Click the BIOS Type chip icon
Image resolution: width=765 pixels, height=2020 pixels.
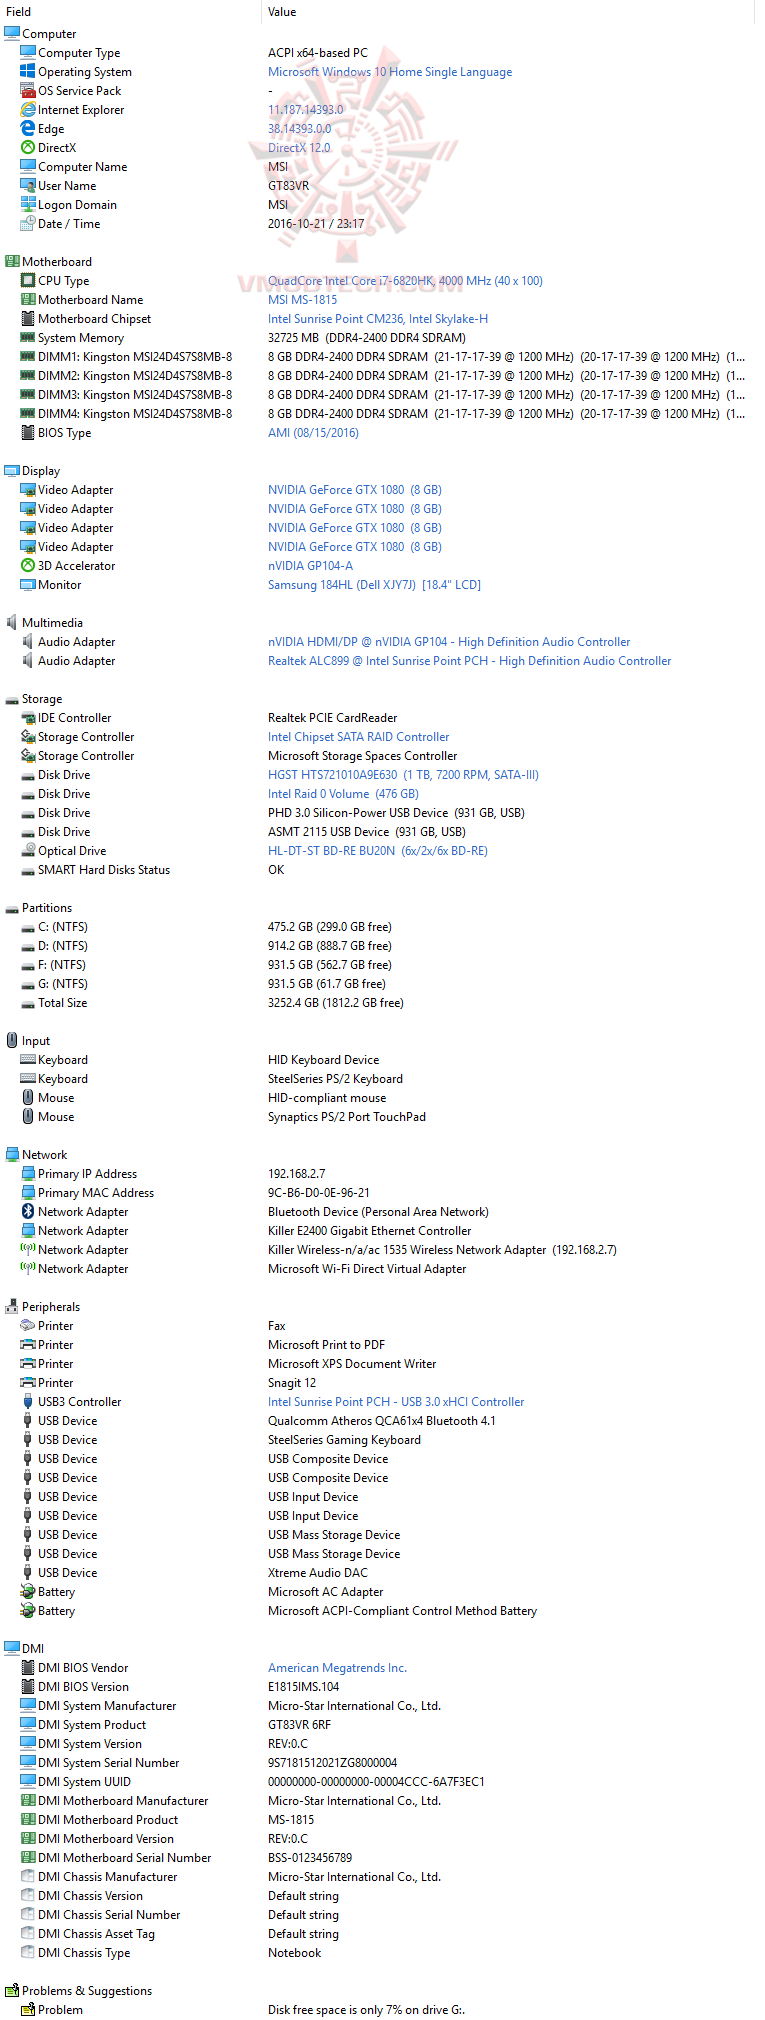(28, 432)
